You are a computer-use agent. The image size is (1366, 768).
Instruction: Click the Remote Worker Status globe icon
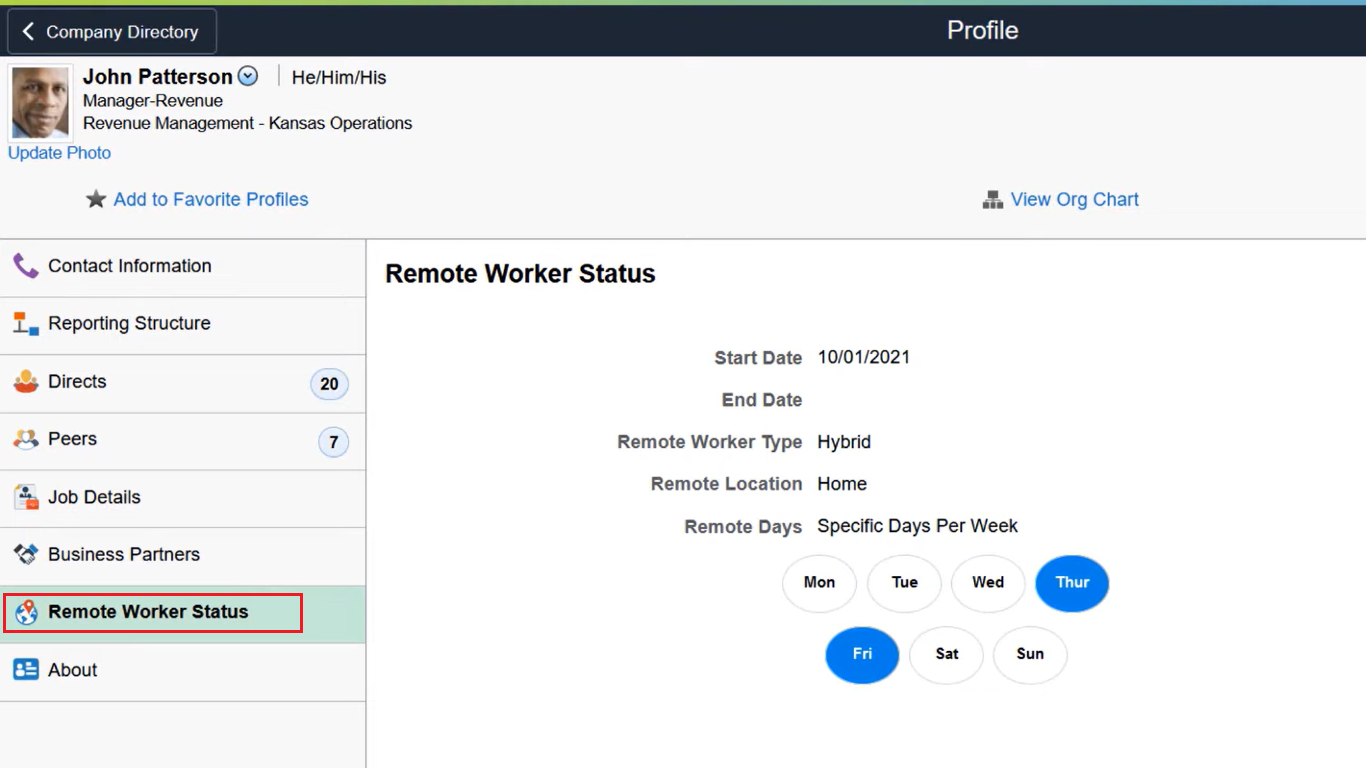pos(25,611)
